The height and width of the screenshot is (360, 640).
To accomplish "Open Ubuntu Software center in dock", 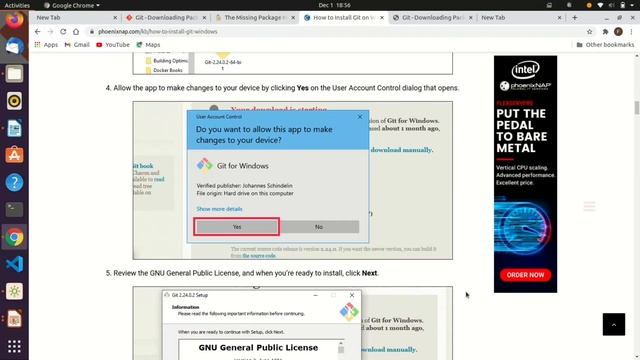I will click(x=14, y=155).
